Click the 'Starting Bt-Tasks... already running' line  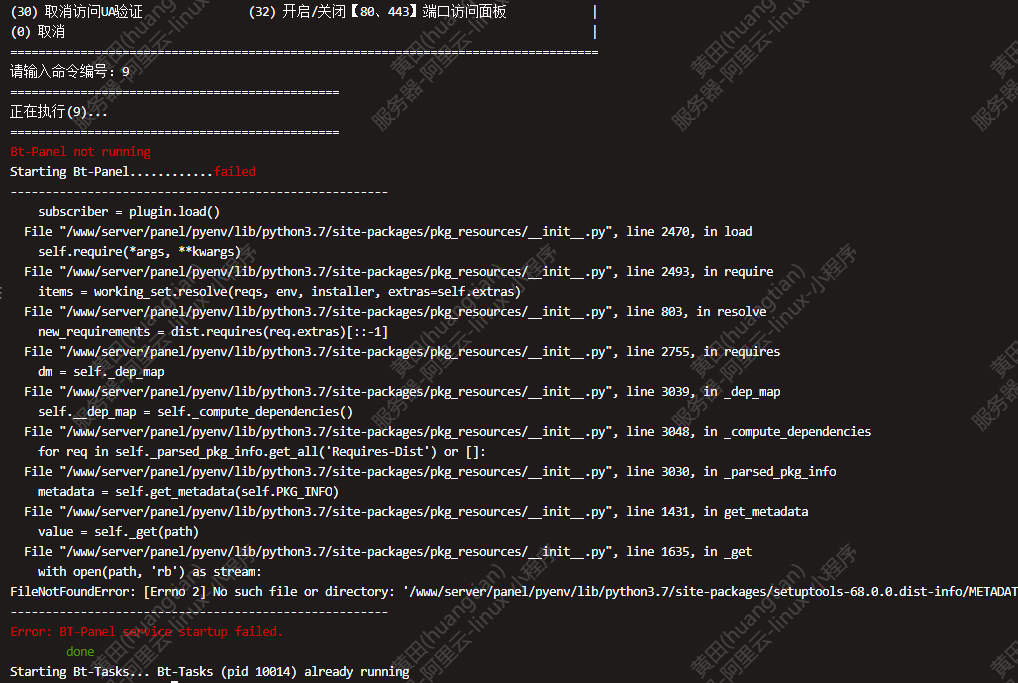tap(210, 672)
